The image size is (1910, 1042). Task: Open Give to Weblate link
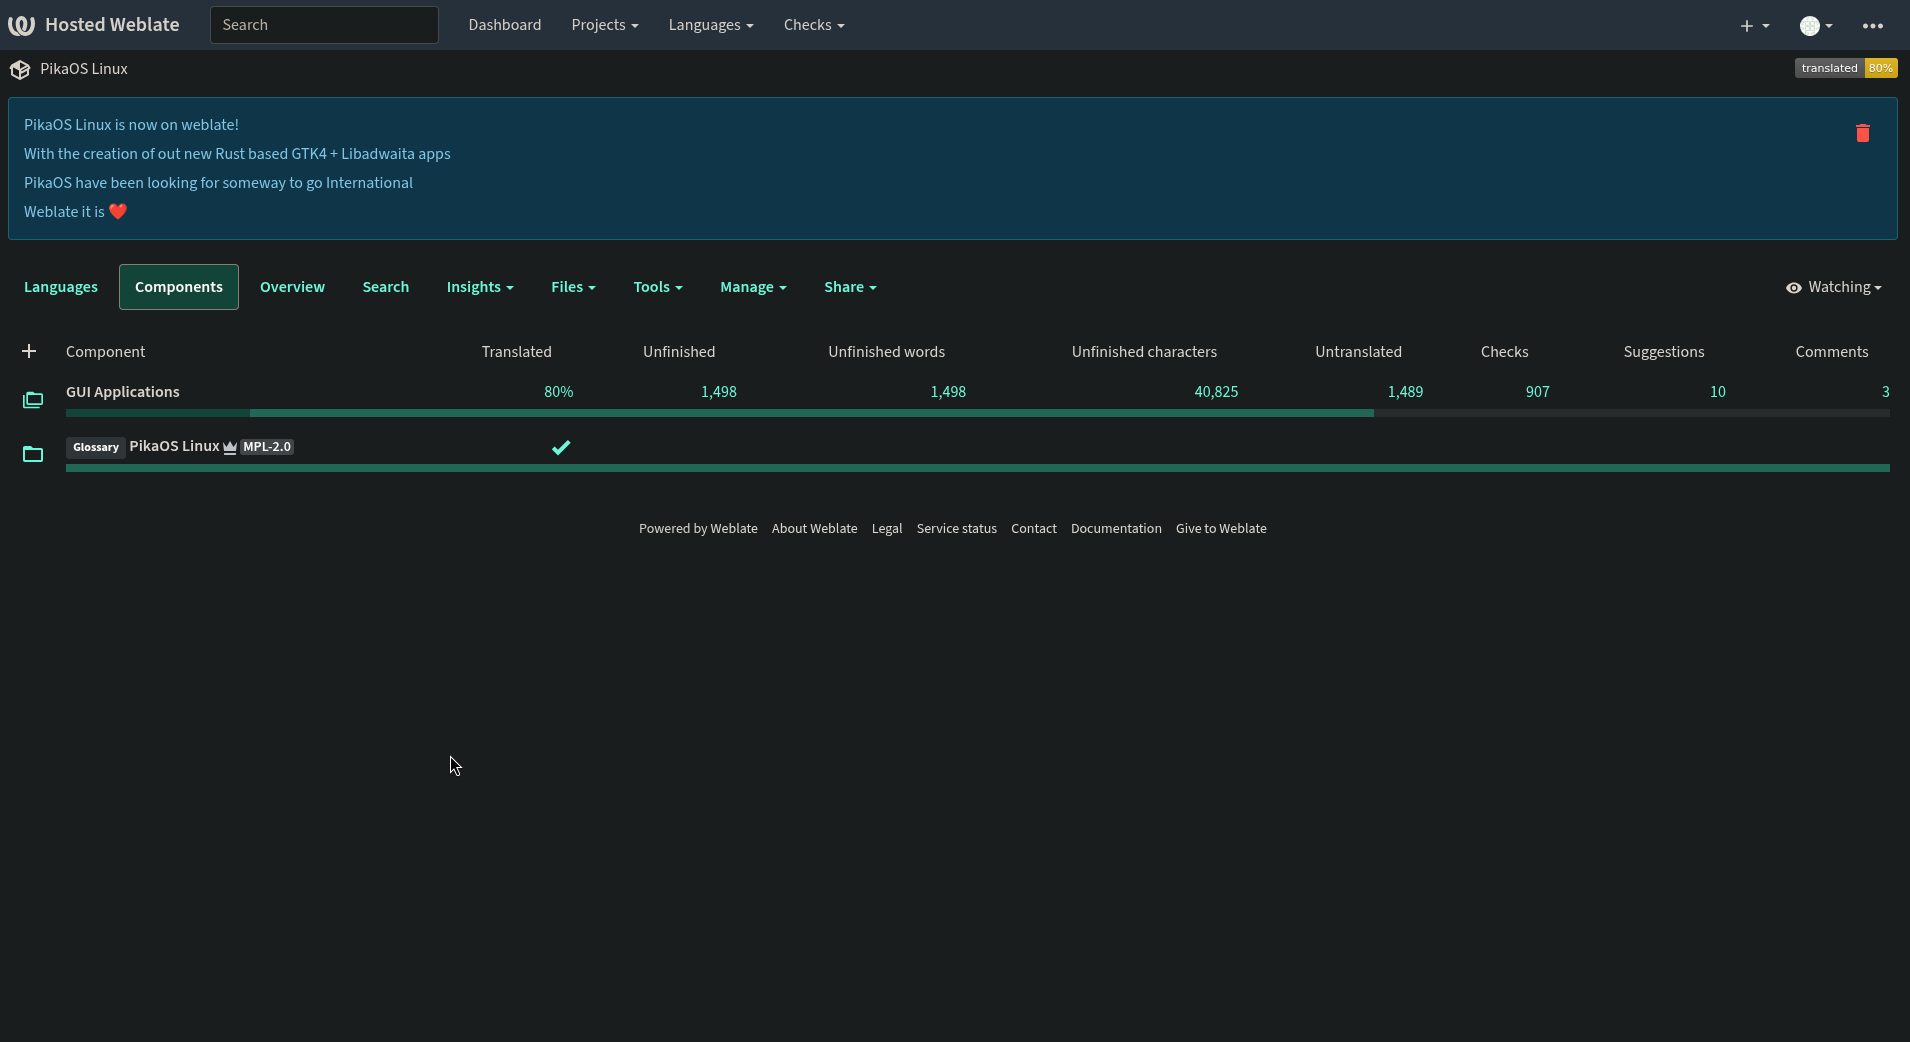pos(1221,529)
